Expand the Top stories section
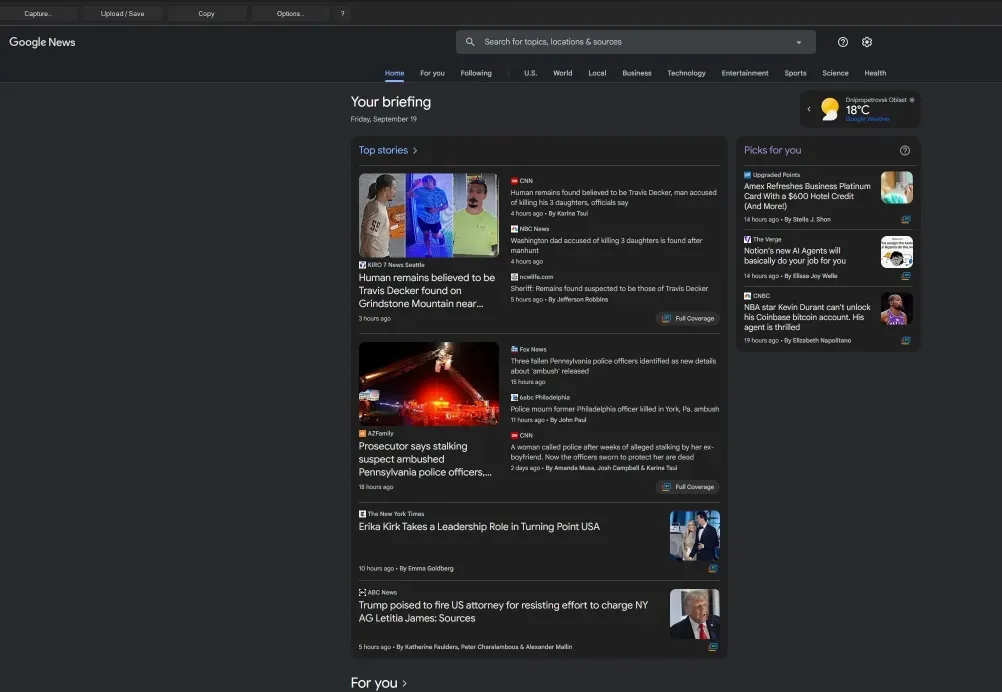The width and height of the screenshot is (1002, 692). 415,151
